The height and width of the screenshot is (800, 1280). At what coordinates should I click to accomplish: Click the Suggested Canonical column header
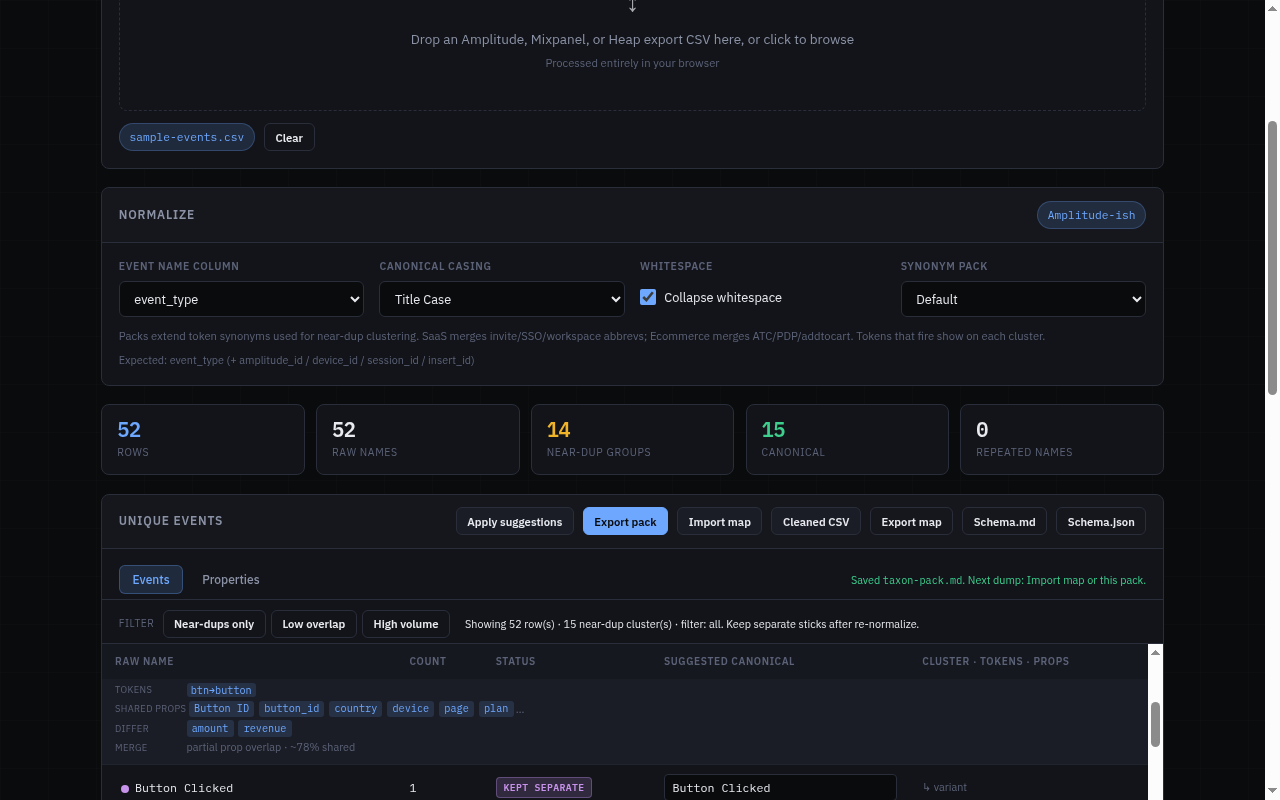(x=729, y=661)
